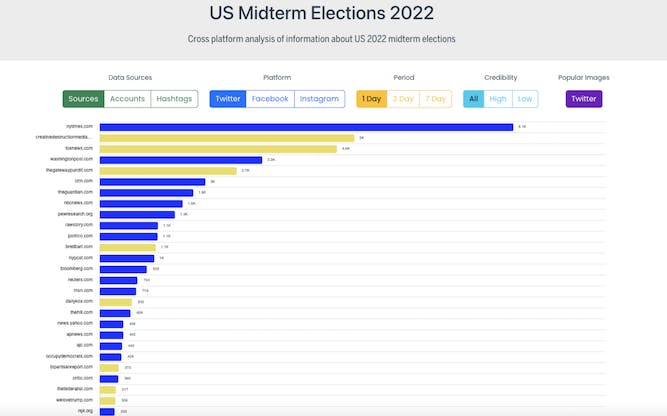Click the thegatewaypundit.com yellow bar
The width and height of the screenshot is (667, 416).
(168, 171)
